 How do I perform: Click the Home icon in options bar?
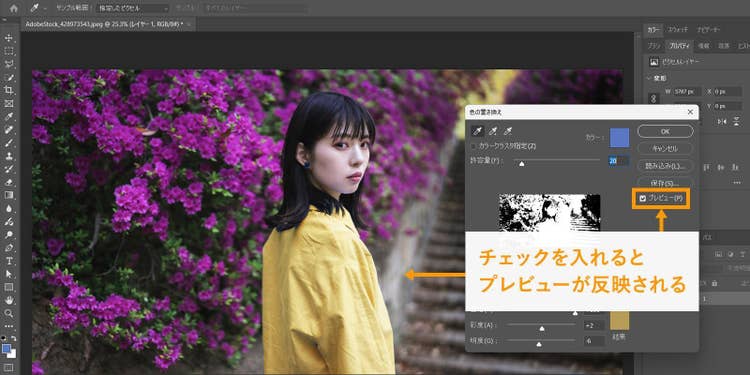click(14, 8)
